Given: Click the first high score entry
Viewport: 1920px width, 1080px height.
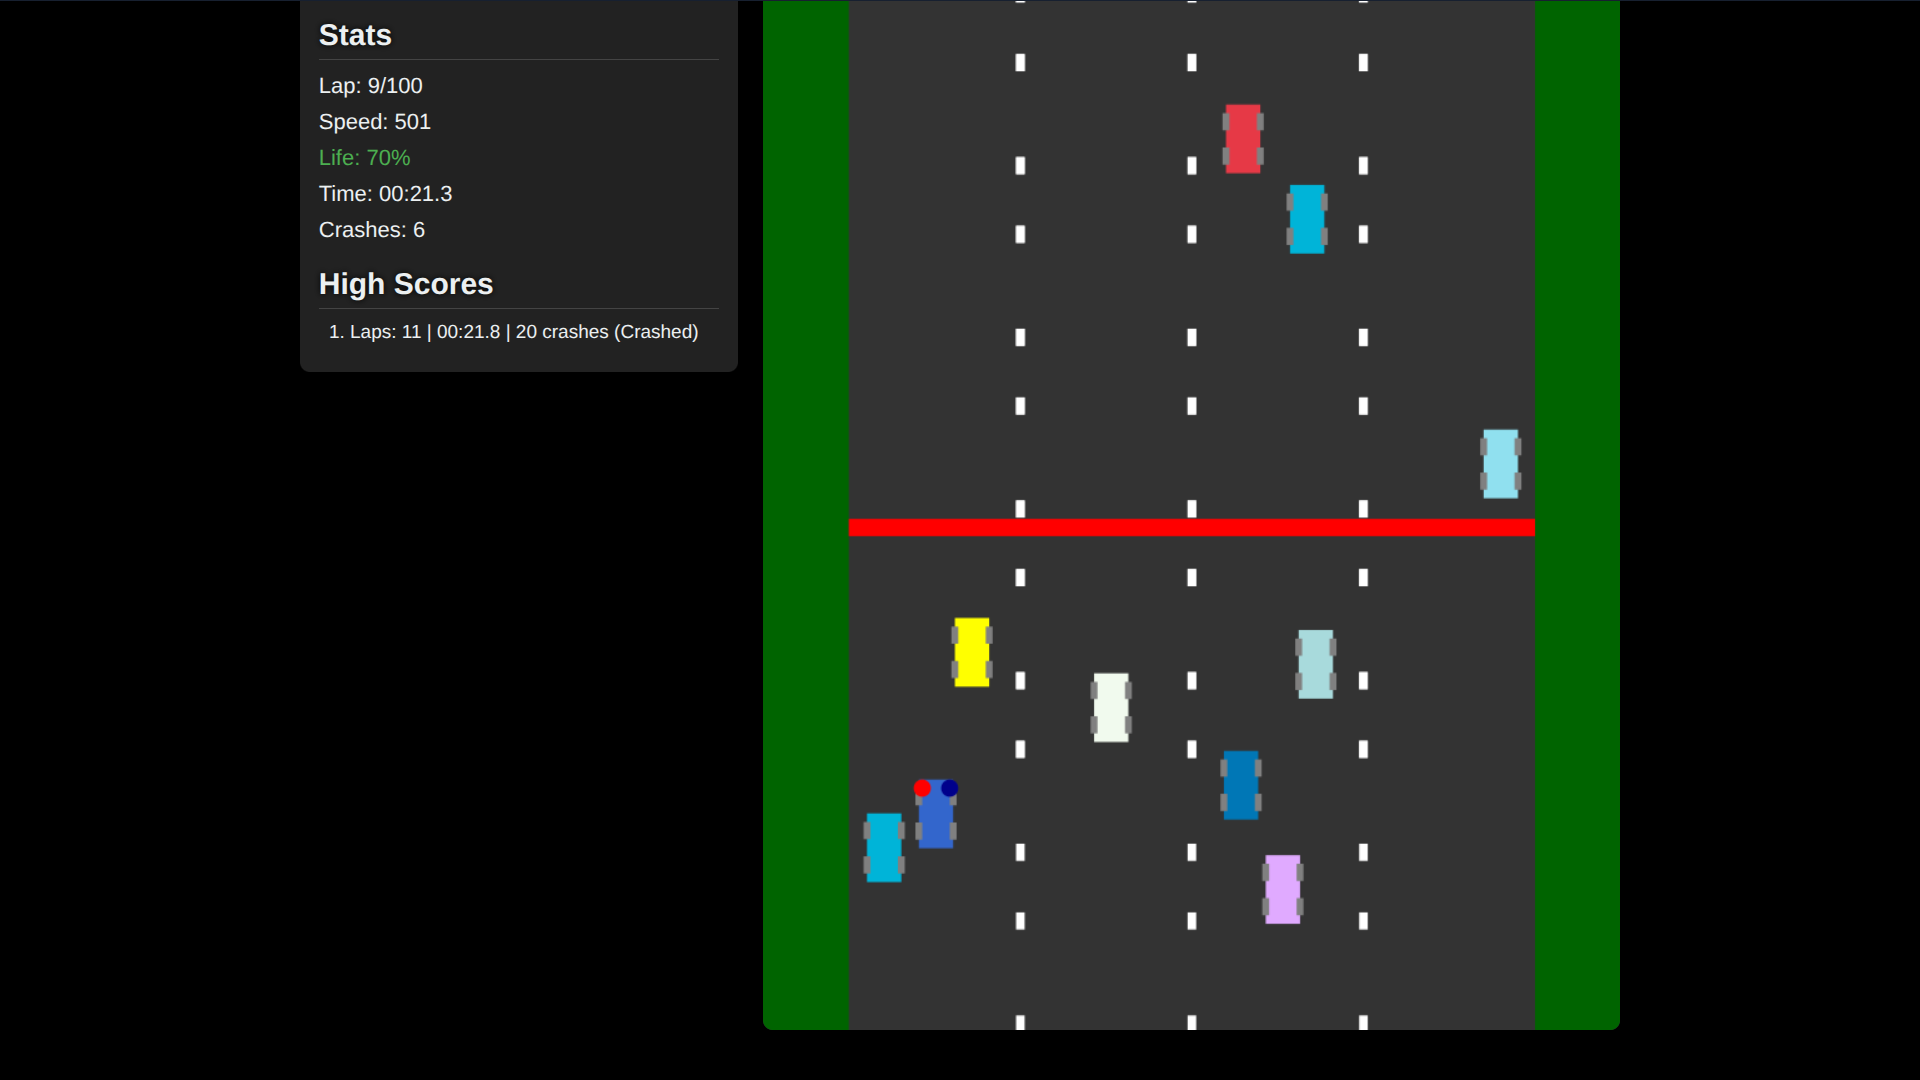Looking at the screenshot, I should coord(513,332).
